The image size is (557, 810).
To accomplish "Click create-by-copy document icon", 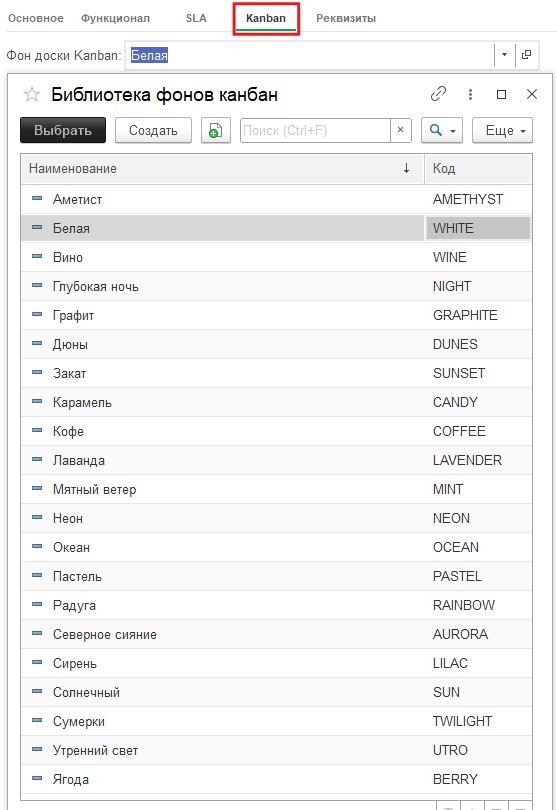I will coord(215,130).
